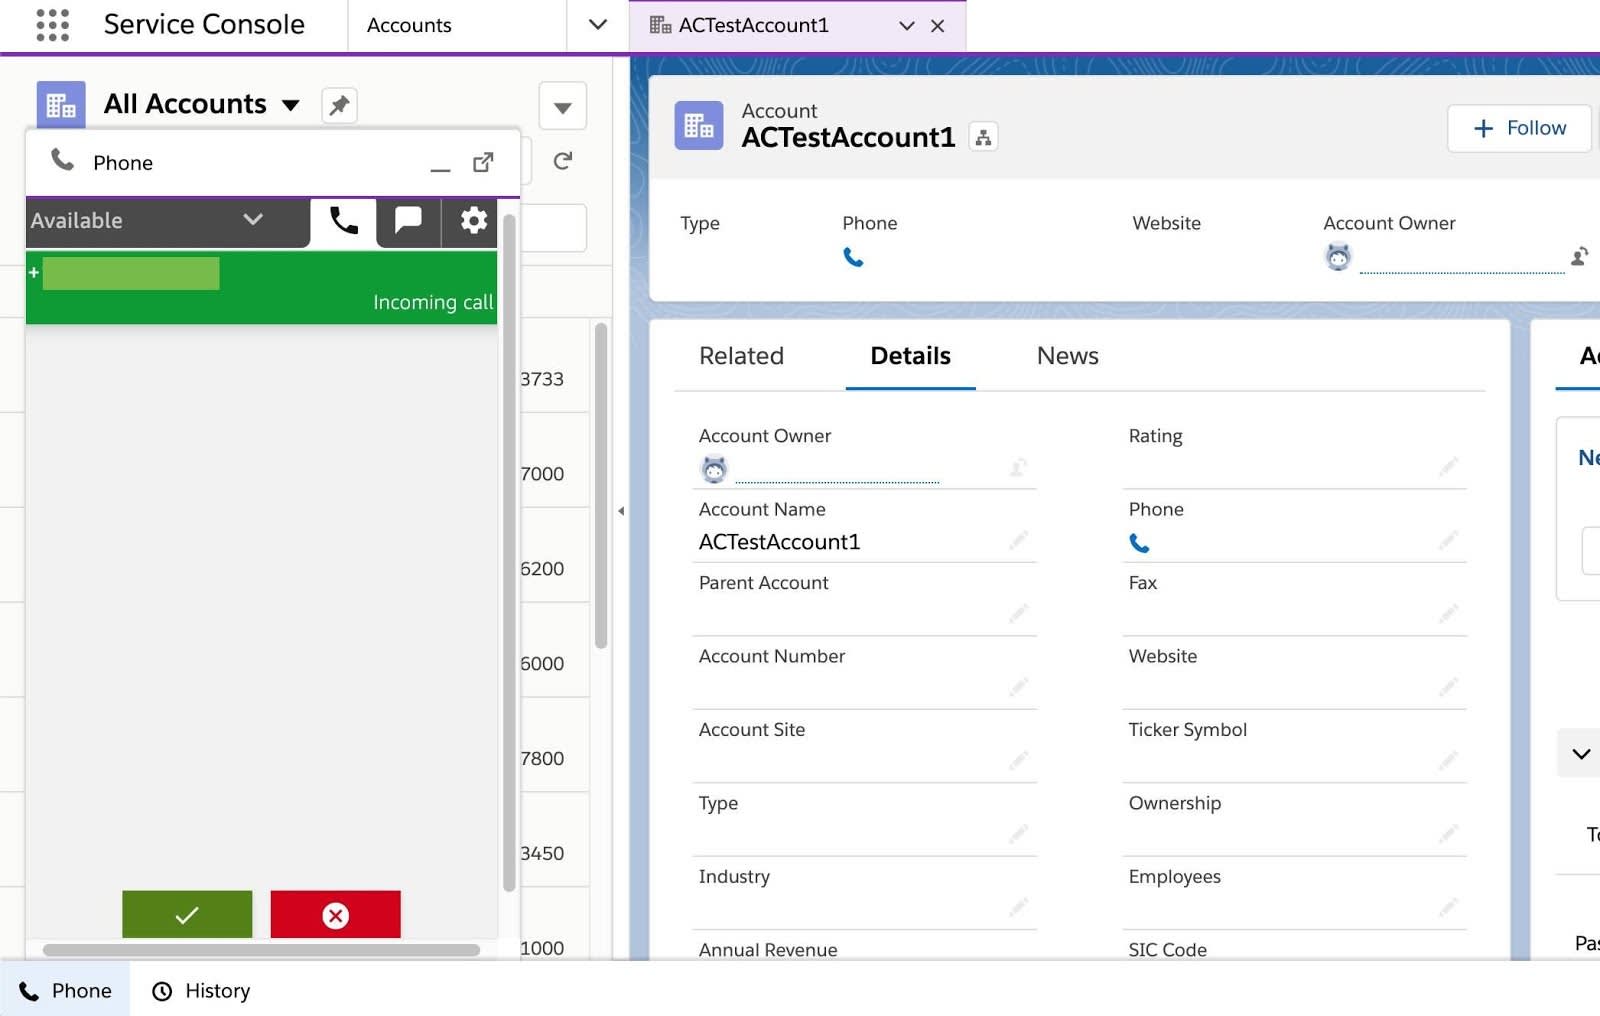Edit the Account Site field pencil
The height and width of the screenshot is (1016, 1600).
(x=1018, y=761)
